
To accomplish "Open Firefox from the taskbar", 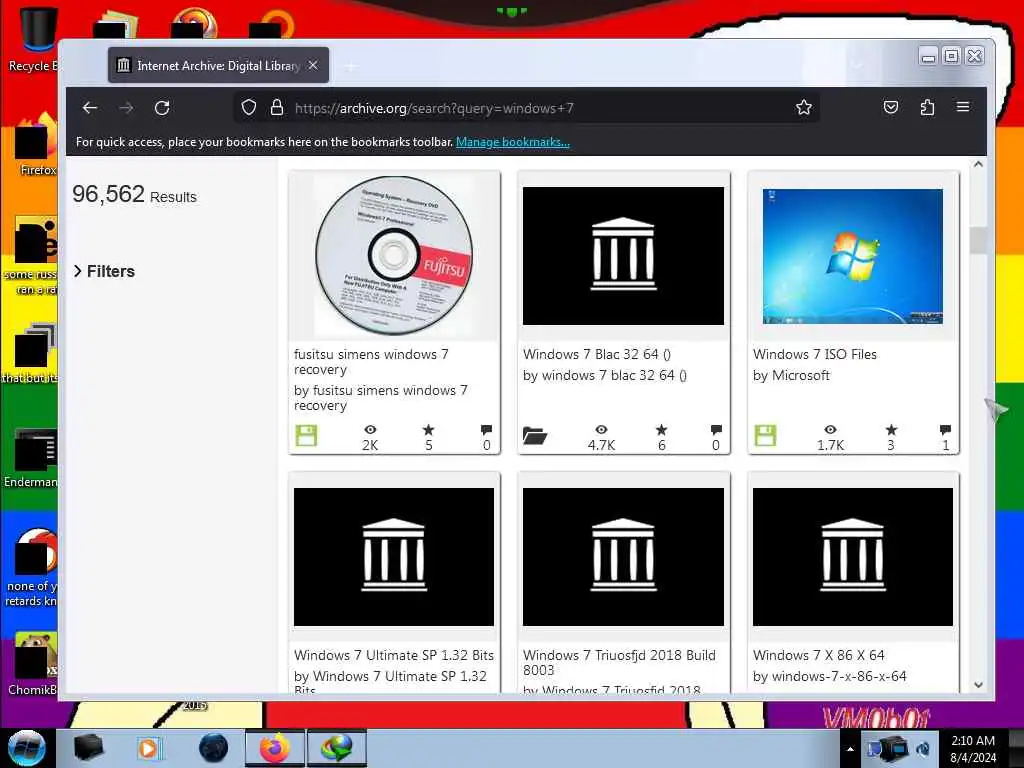I will click(274, 748).
